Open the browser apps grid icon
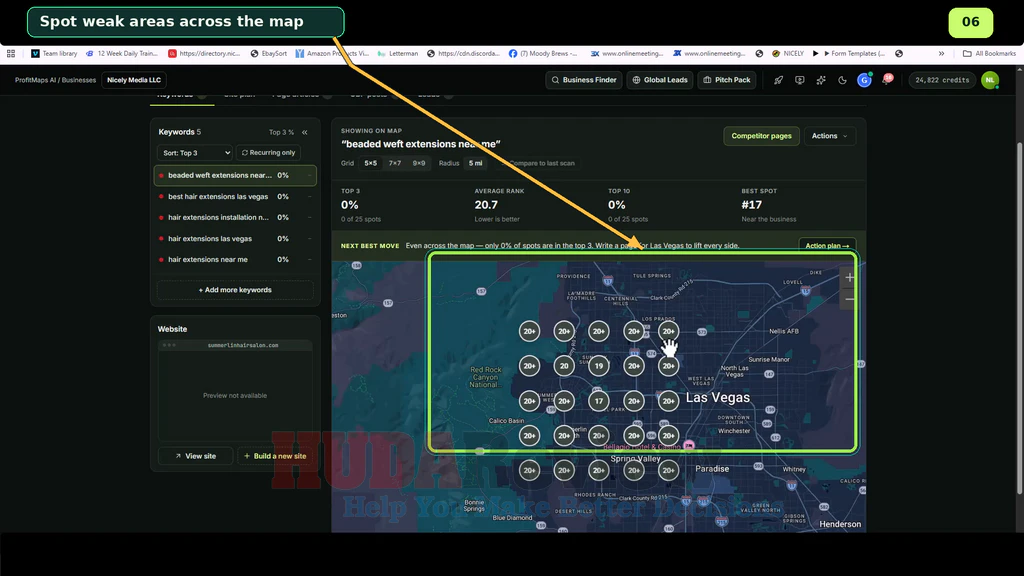 10,54
